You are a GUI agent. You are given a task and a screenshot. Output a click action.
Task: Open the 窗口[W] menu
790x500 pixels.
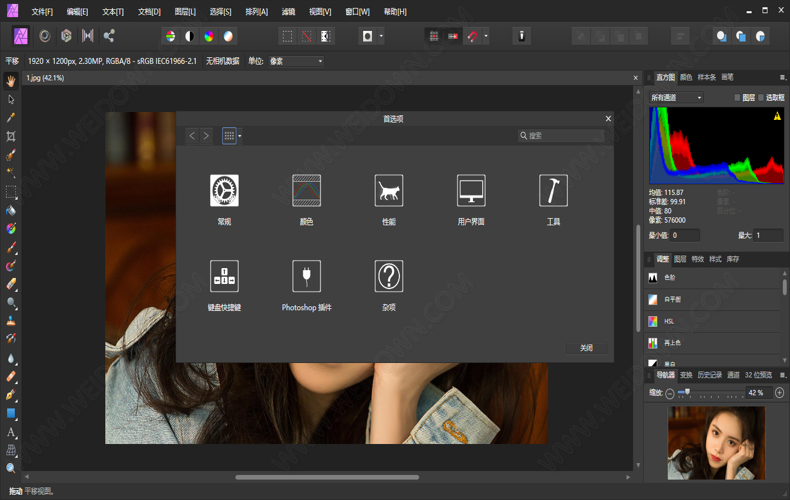tap(357, 12)
